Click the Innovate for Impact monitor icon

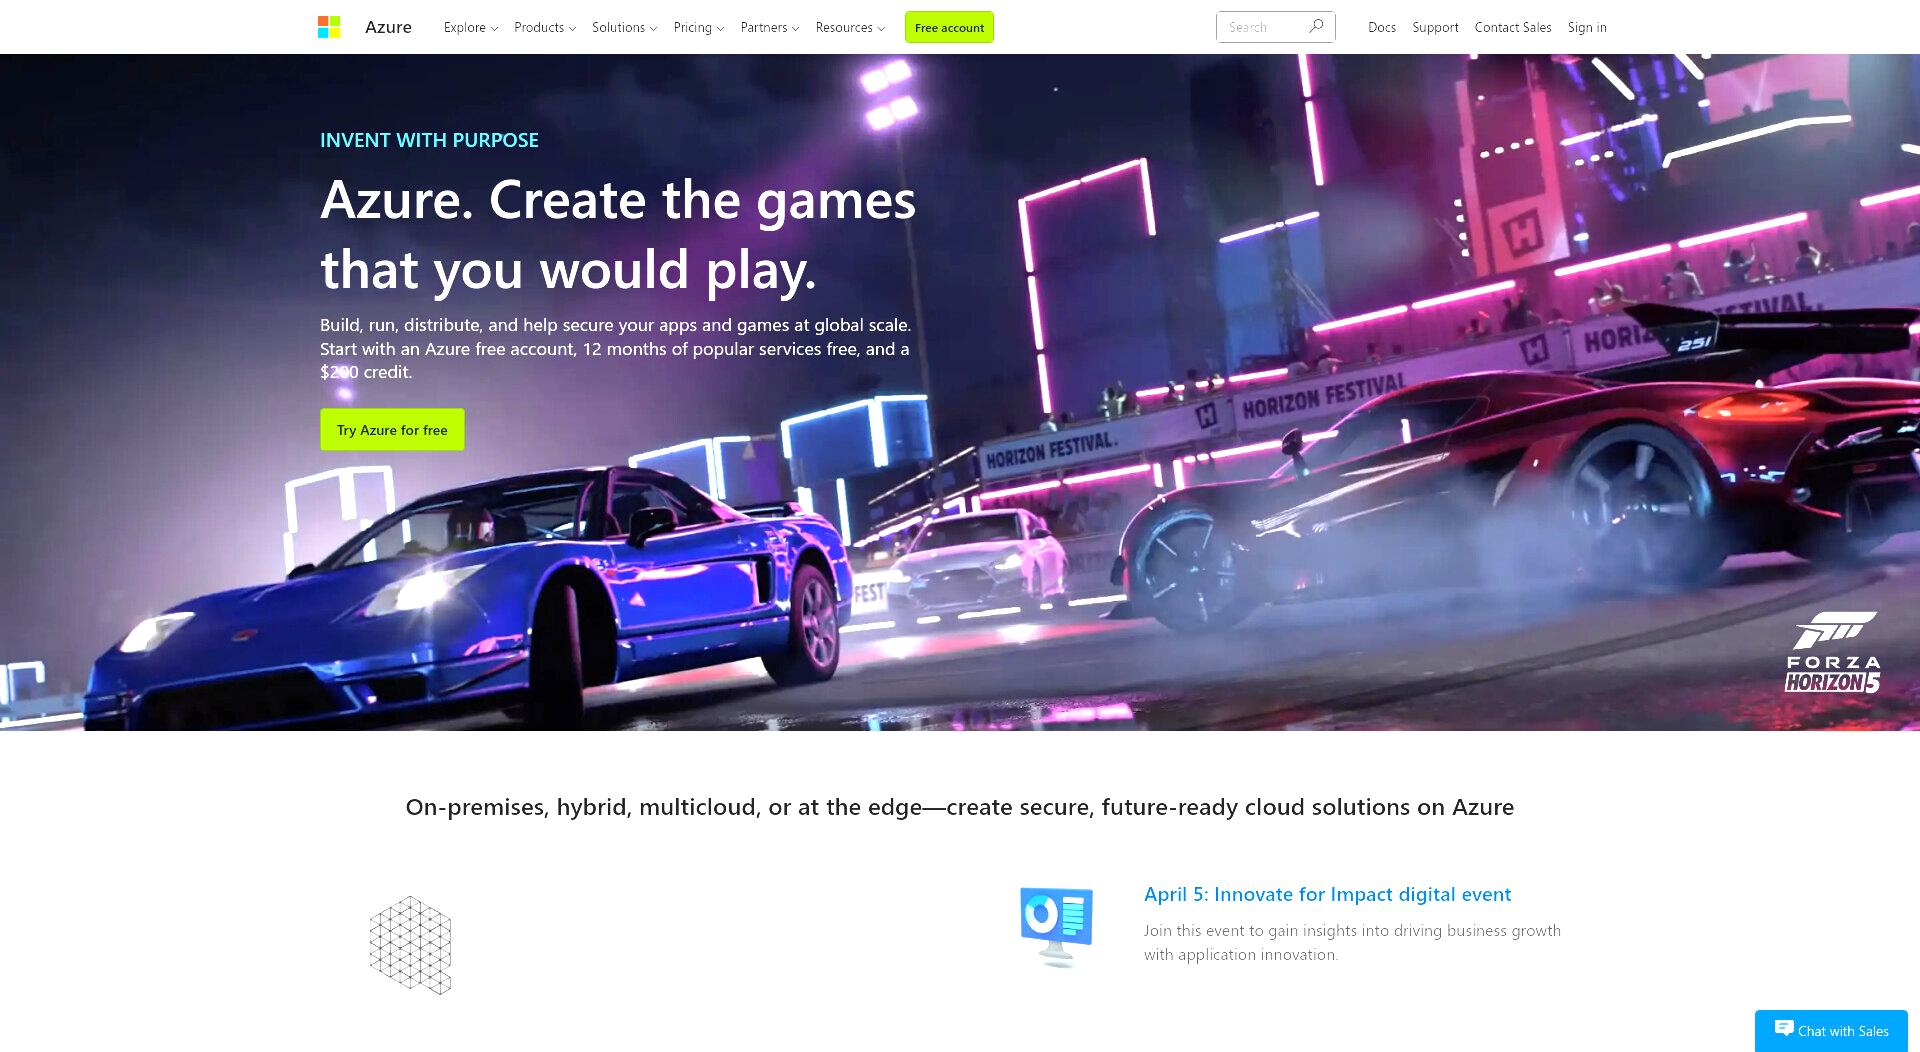coord(1056,926)
